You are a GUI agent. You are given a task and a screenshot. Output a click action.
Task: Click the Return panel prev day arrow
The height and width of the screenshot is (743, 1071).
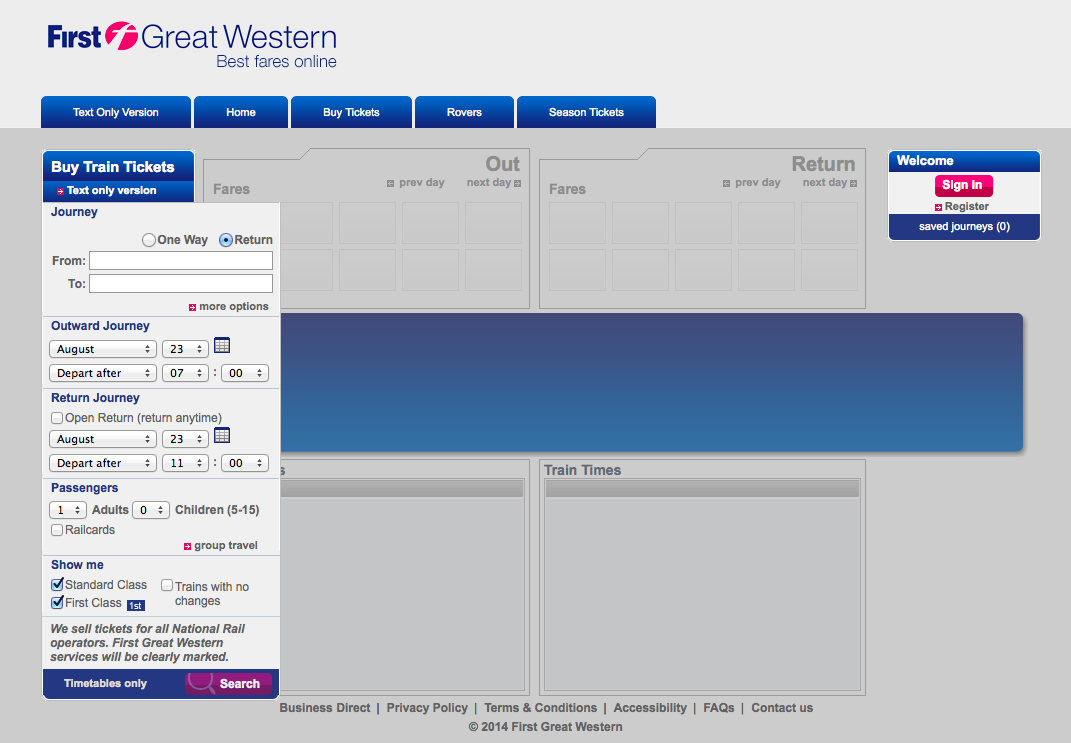pyautogui.click(x=727, y=183)
